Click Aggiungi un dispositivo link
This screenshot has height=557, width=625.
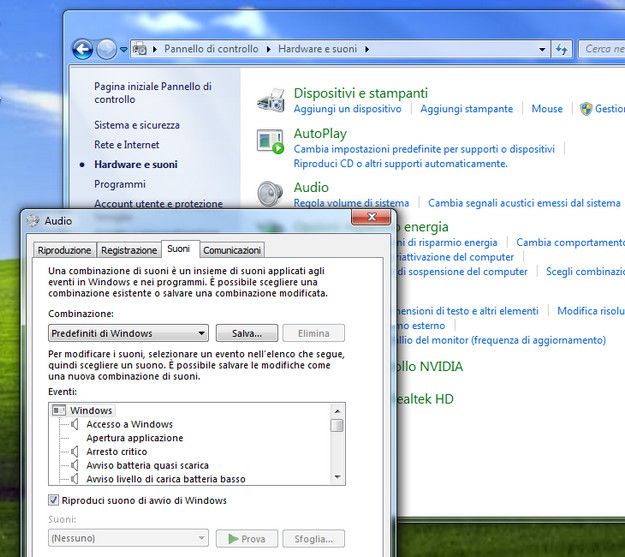click(347, 109)
